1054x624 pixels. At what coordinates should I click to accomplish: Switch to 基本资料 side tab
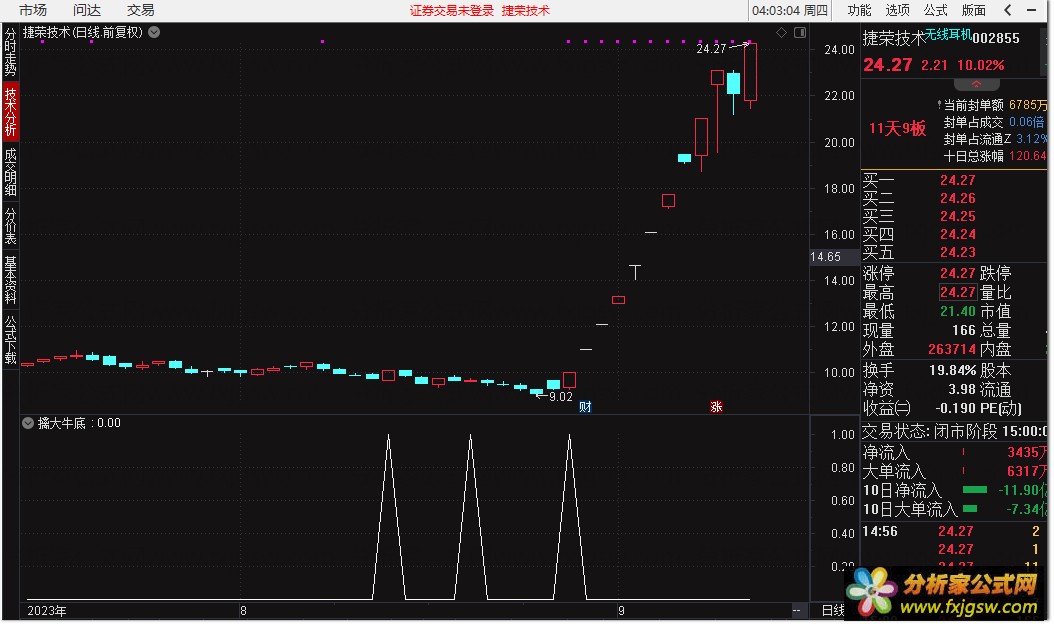coord(10,280)
